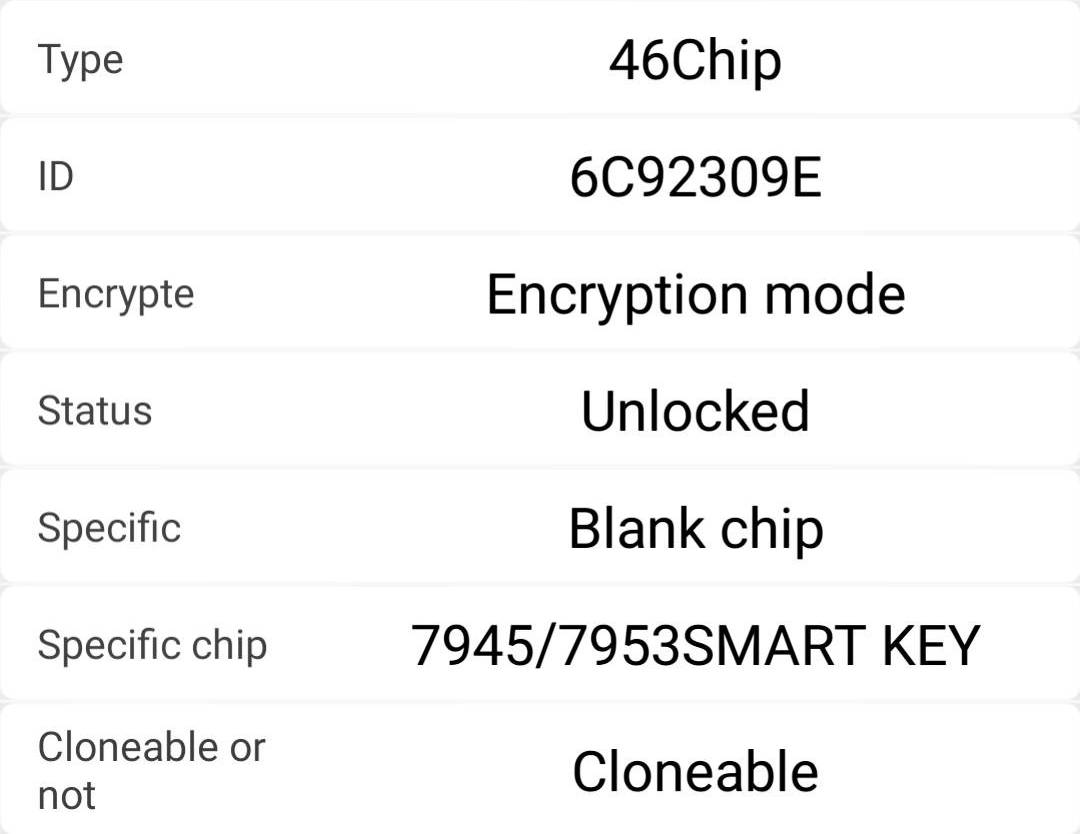1080x834 pixels.
Task: Tap the Cloneable result value
Action: pyautogui.click(x=695, y=772)
